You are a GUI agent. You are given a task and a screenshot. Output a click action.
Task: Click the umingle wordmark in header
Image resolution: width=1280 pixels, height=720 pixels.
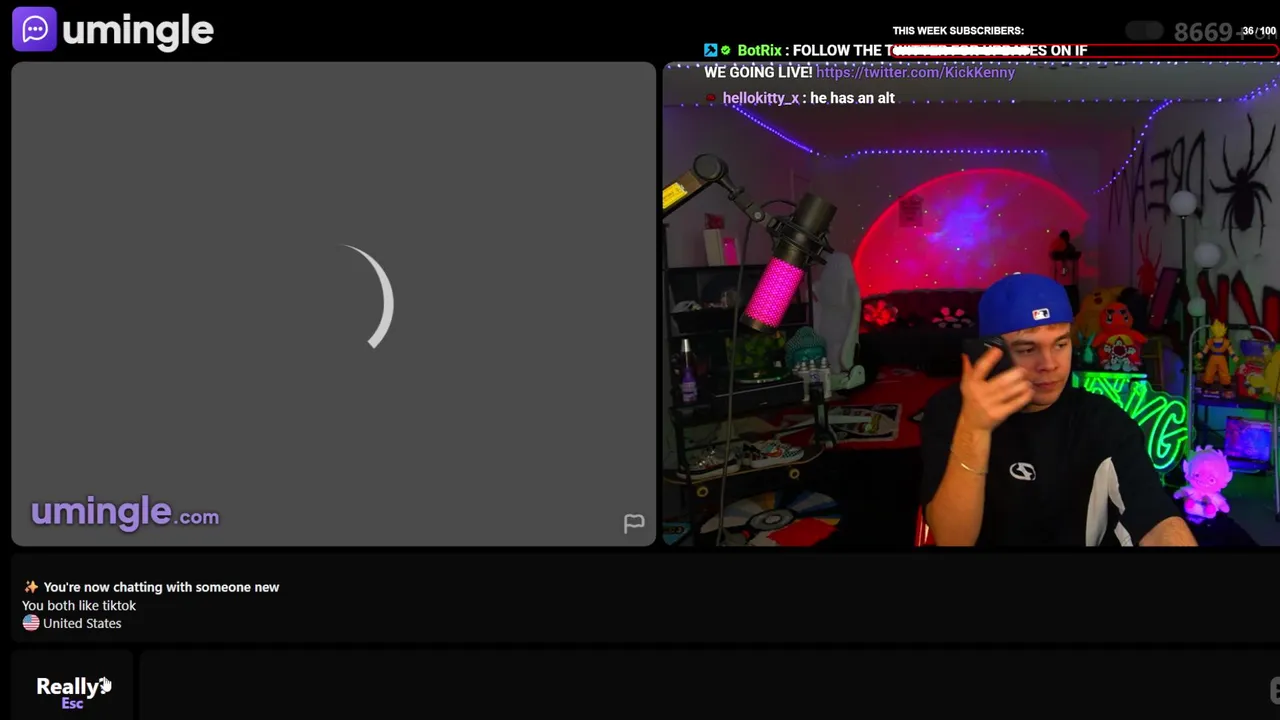[138, 31]
